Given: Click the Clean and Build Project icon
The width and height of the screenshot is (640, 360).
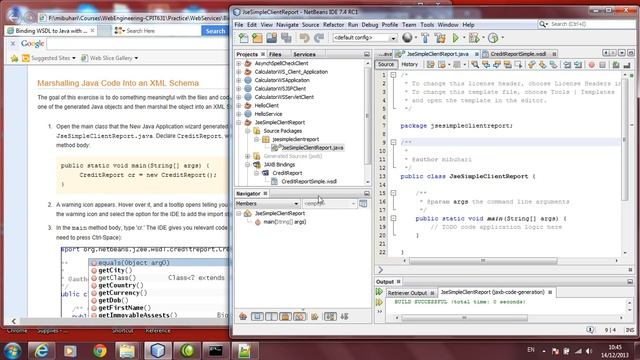Looking at the screenshot, I should coord(440,38).
